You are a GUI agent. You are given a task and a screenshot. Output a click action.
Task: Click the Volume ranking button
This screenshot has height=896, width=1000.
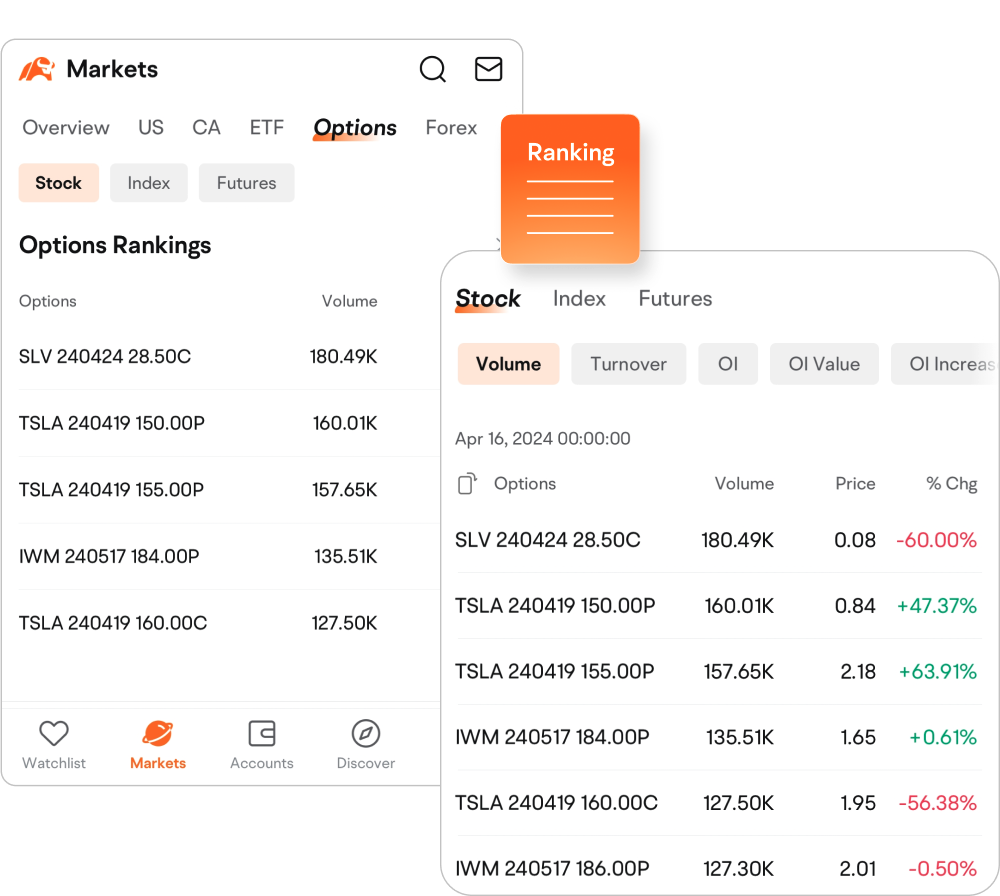pyautogui.click(x=508, y=364)
